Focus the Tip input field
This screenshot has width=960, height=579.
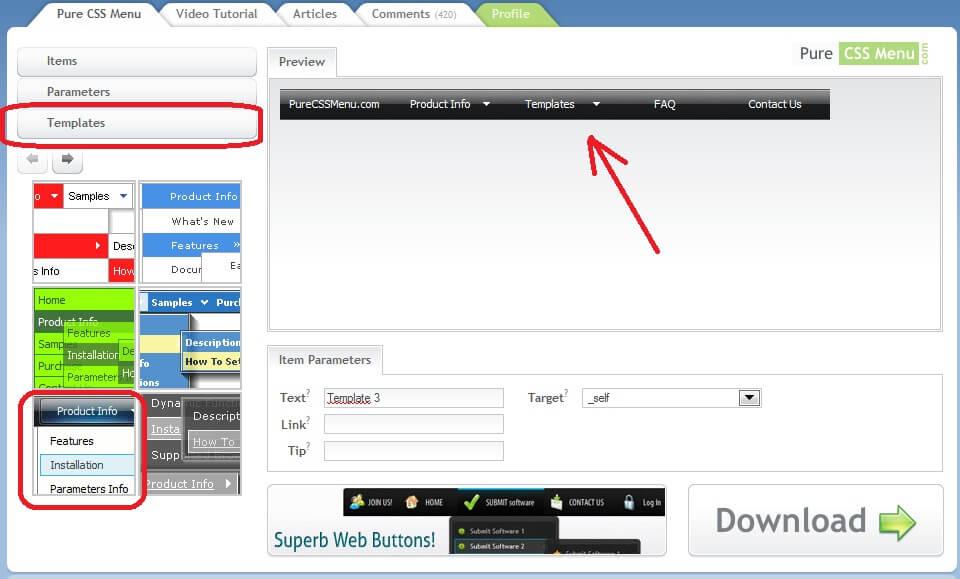pyautogui.click(x=414, y=451)
